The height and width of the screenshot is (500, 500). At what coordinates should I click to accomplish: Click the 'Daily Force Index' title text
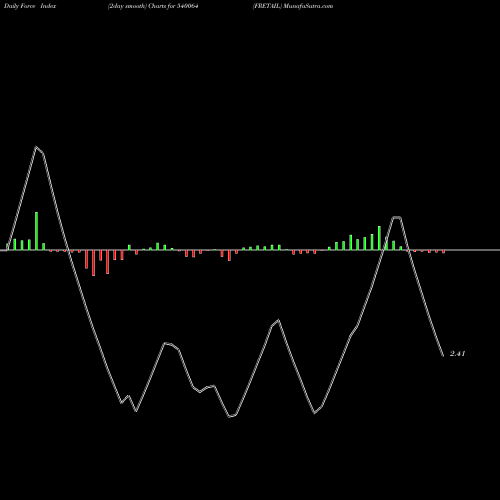click(x=30, y=6)
